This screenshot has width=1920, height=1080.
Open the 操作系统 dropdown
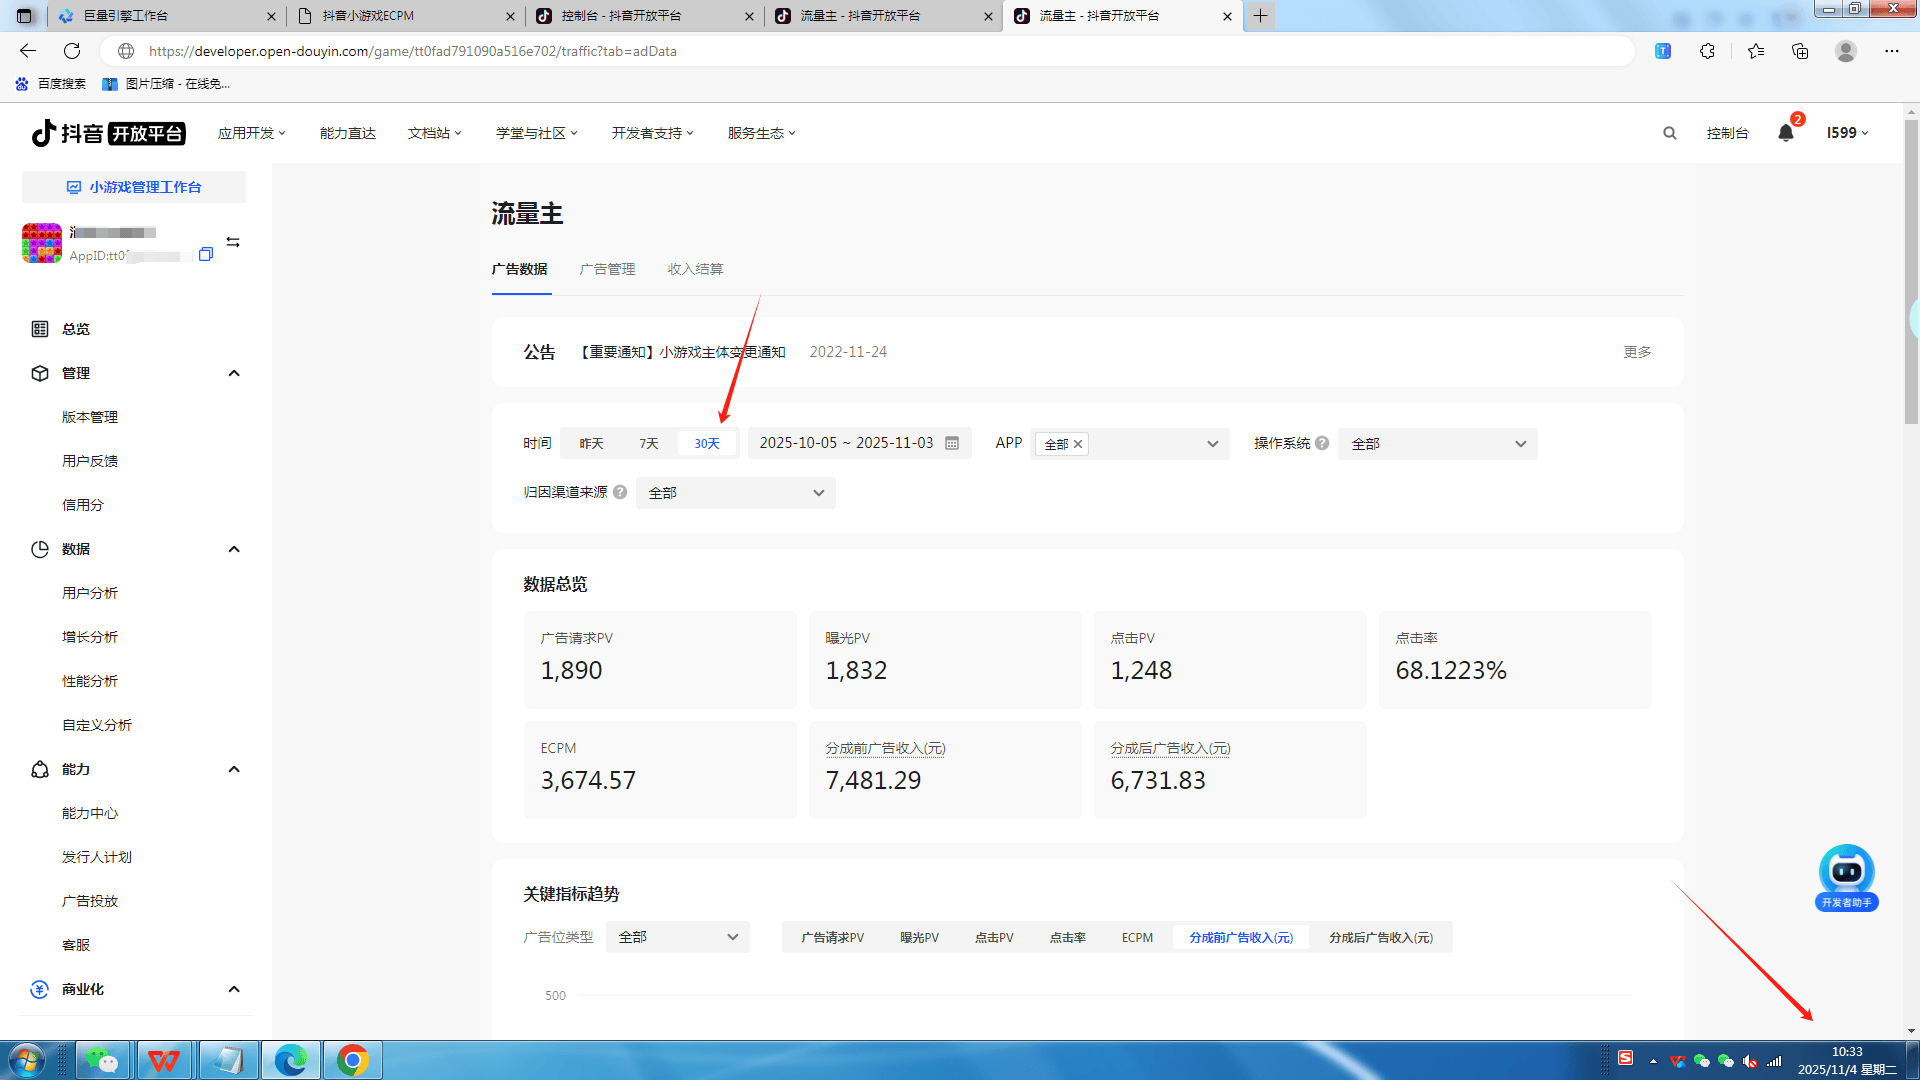[x=1437, y=443]
